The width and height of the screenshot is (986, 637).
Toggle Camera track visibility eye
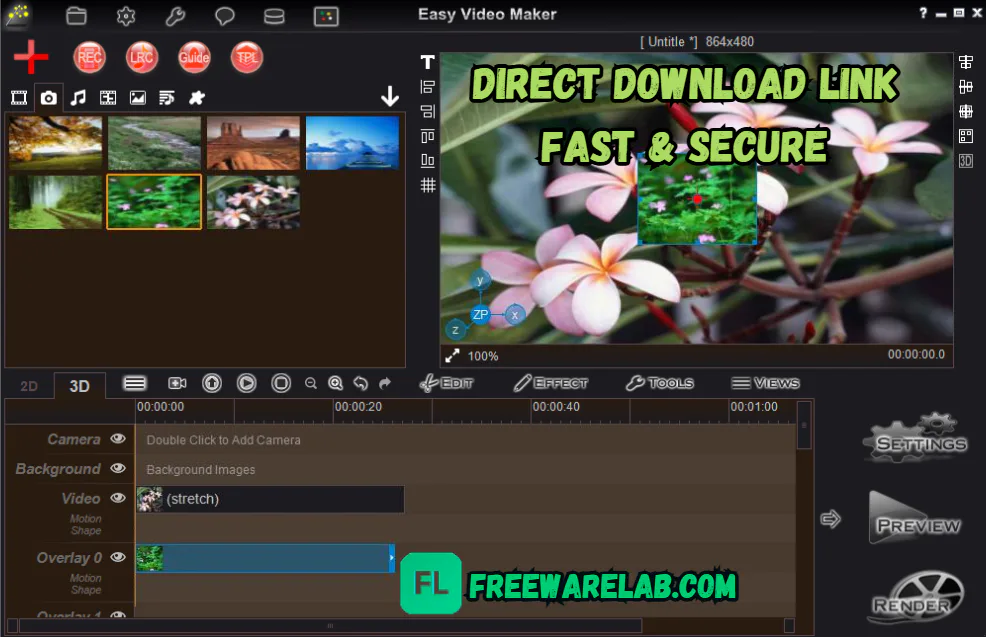[118, 438]
